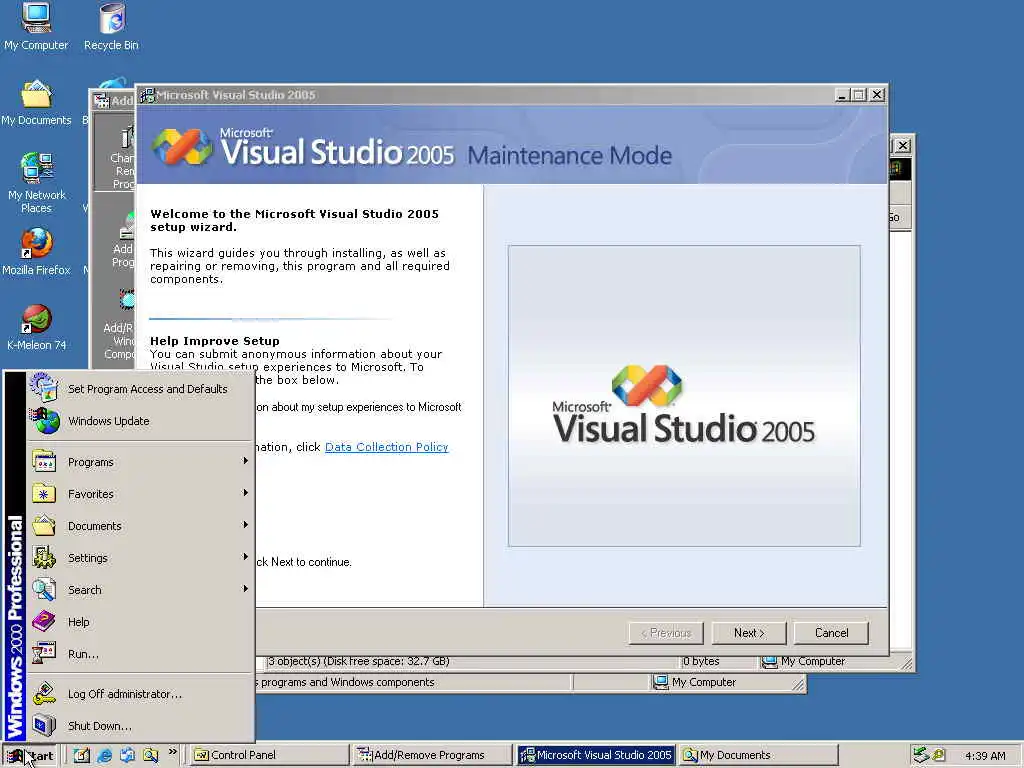
Task: Click the disk free space status text
Action: coord(359,662)
